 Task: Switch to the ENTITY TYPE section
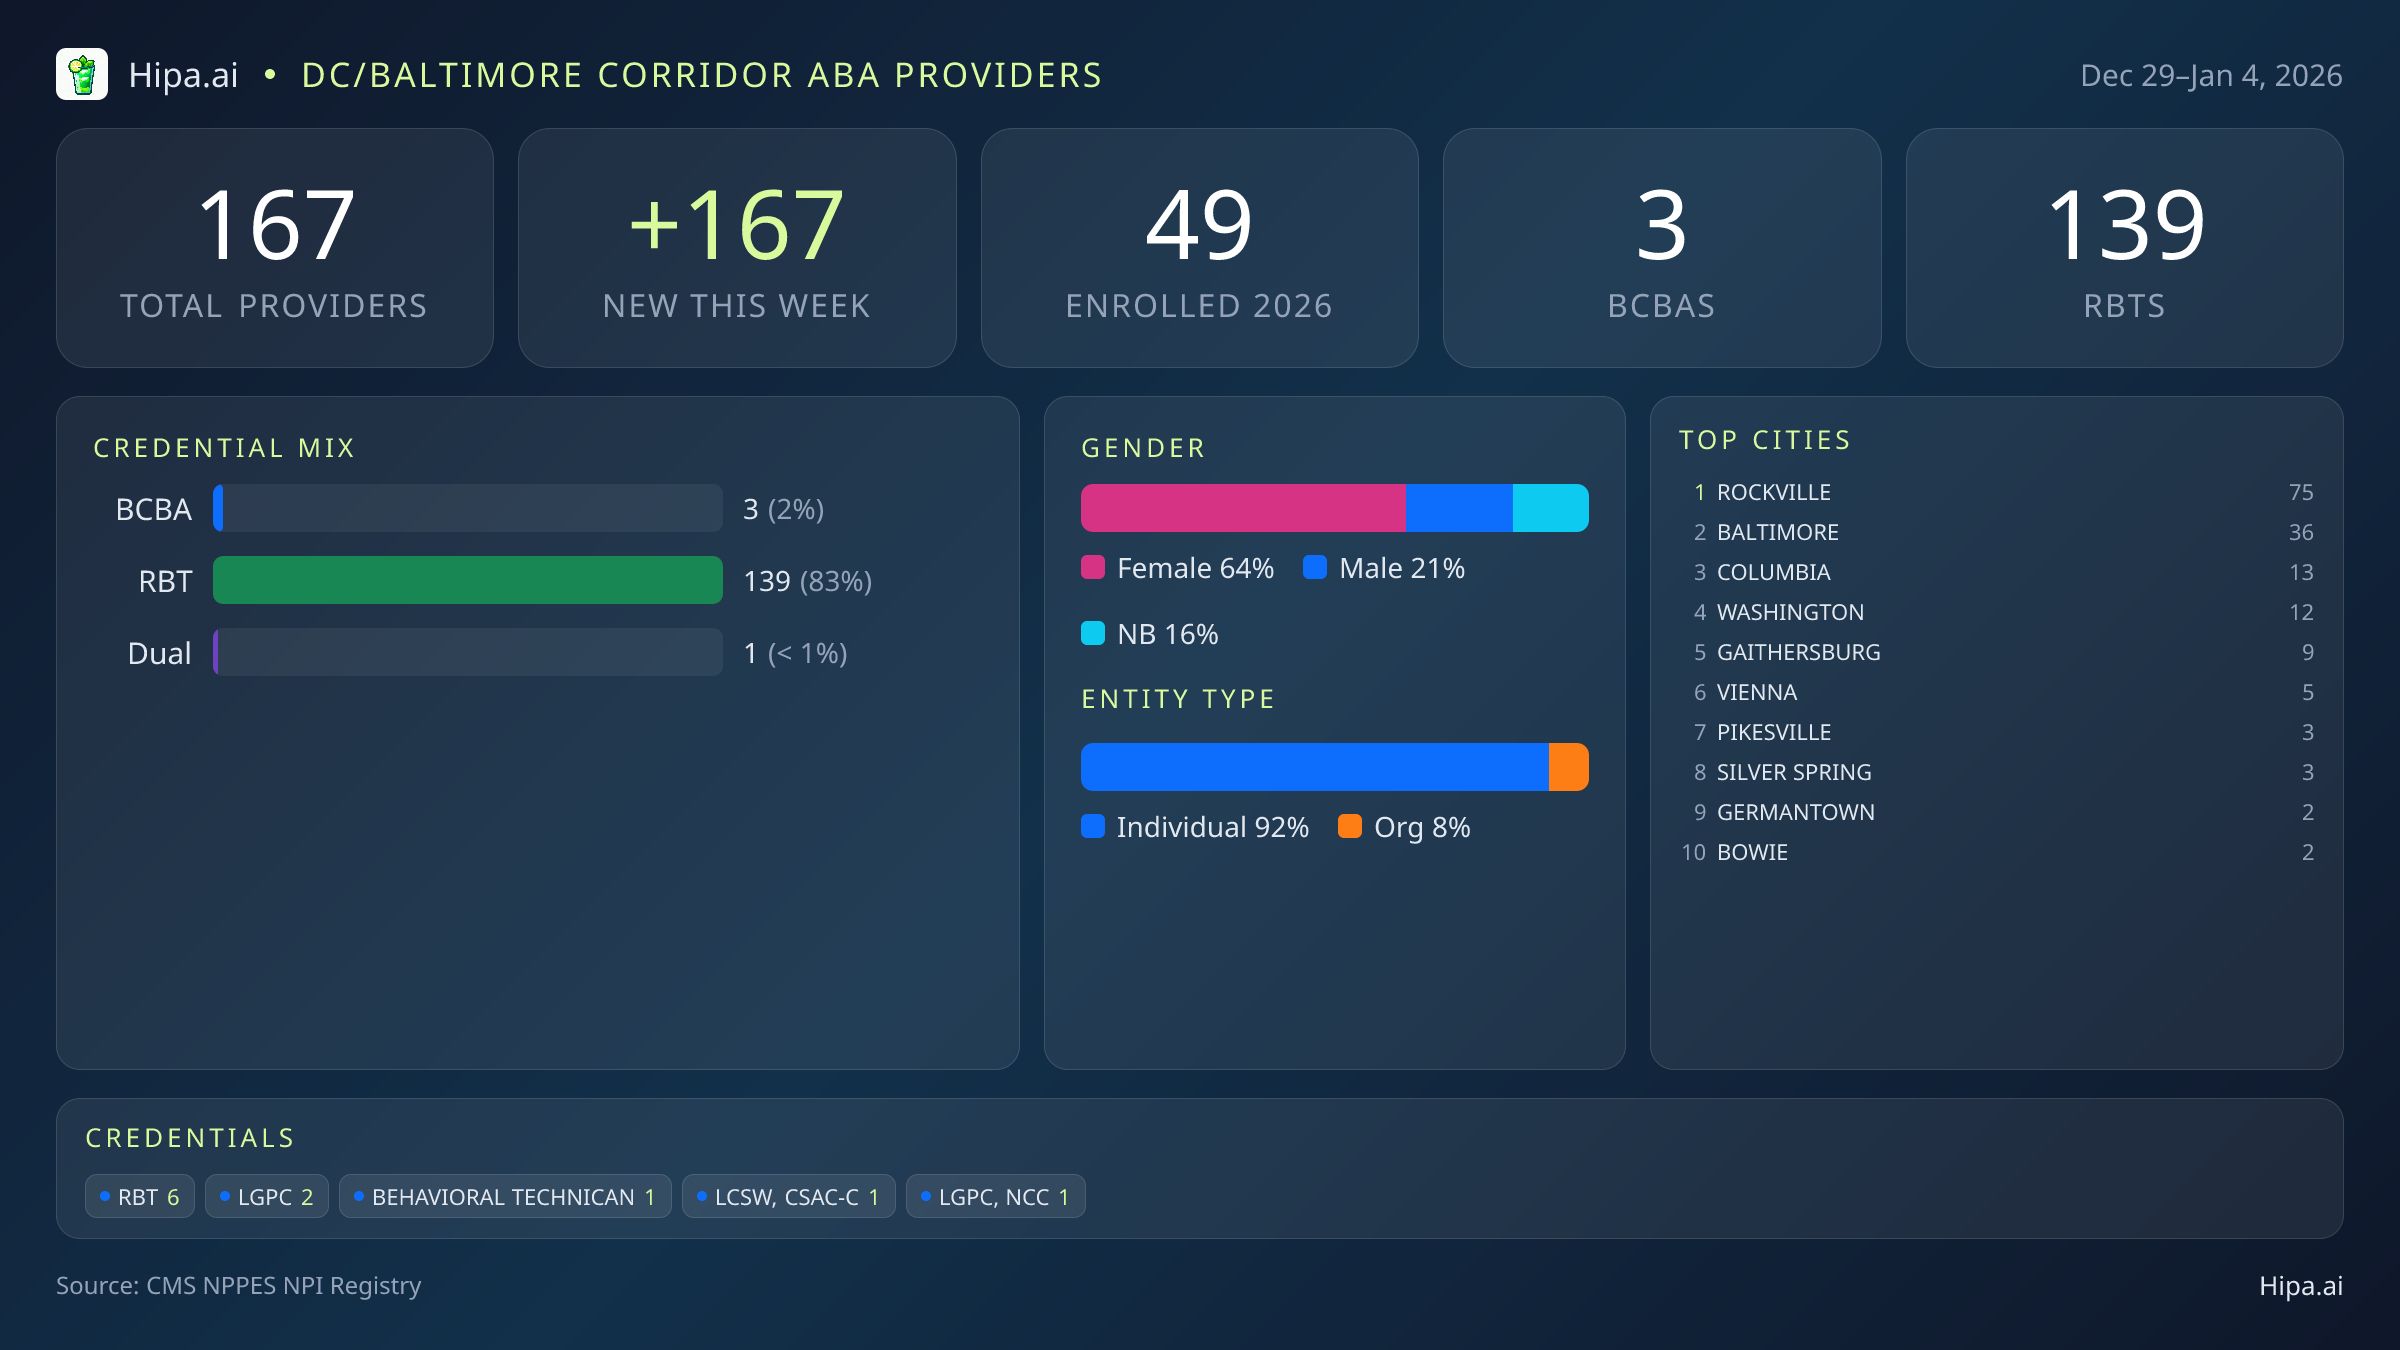[1178, 698]
